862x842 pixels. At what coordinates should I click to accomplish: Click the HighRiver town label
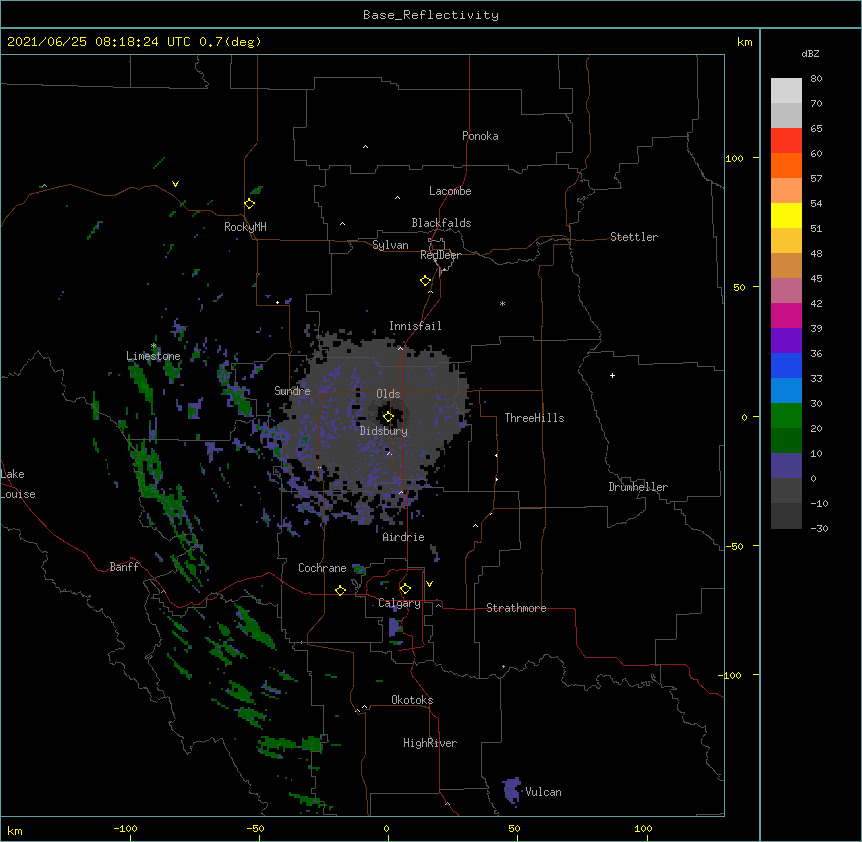pos(430,743)
